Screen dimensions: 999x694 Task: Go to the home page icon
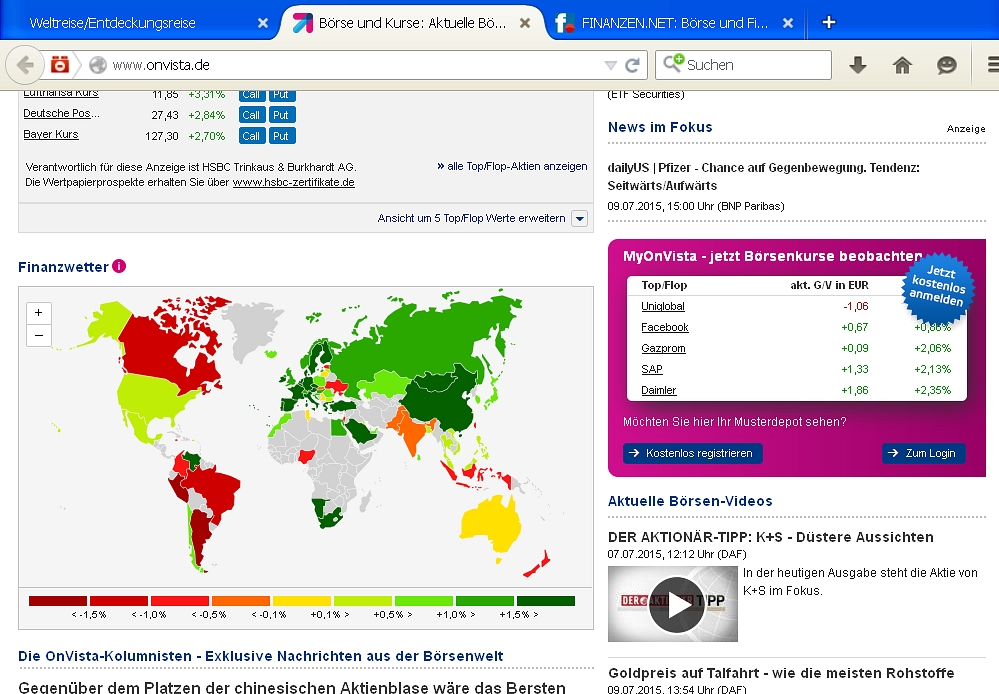coord(902,64)
